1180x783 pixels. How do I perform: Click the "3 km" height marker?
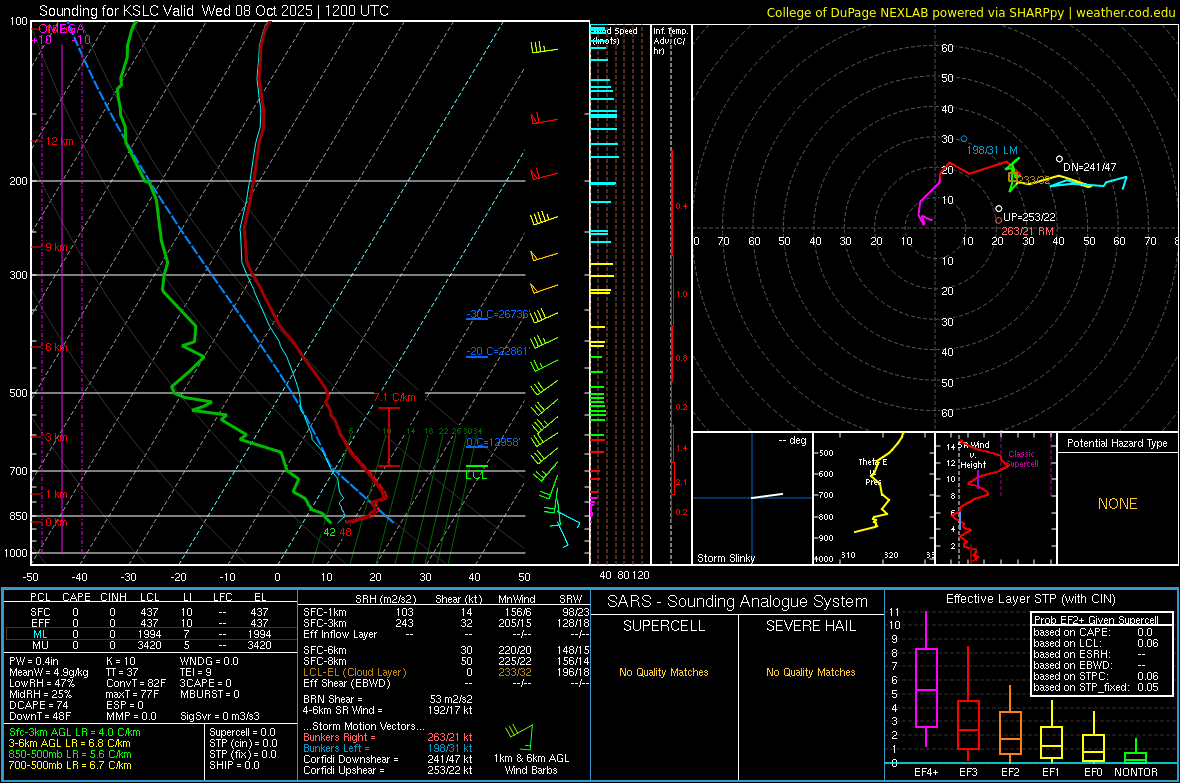[56, 437]
